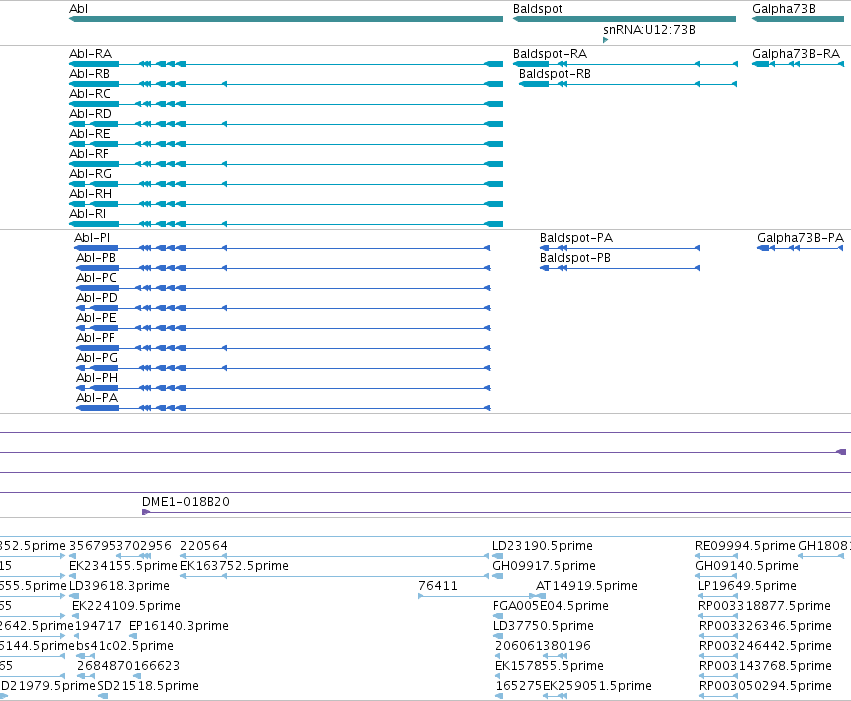Click the Abl-PI protein label

(x=92, y=238)
